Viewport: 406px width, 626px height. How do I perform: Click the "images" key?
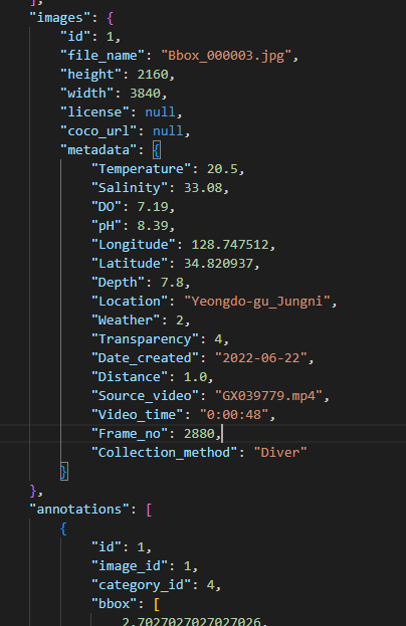point(60,18)
